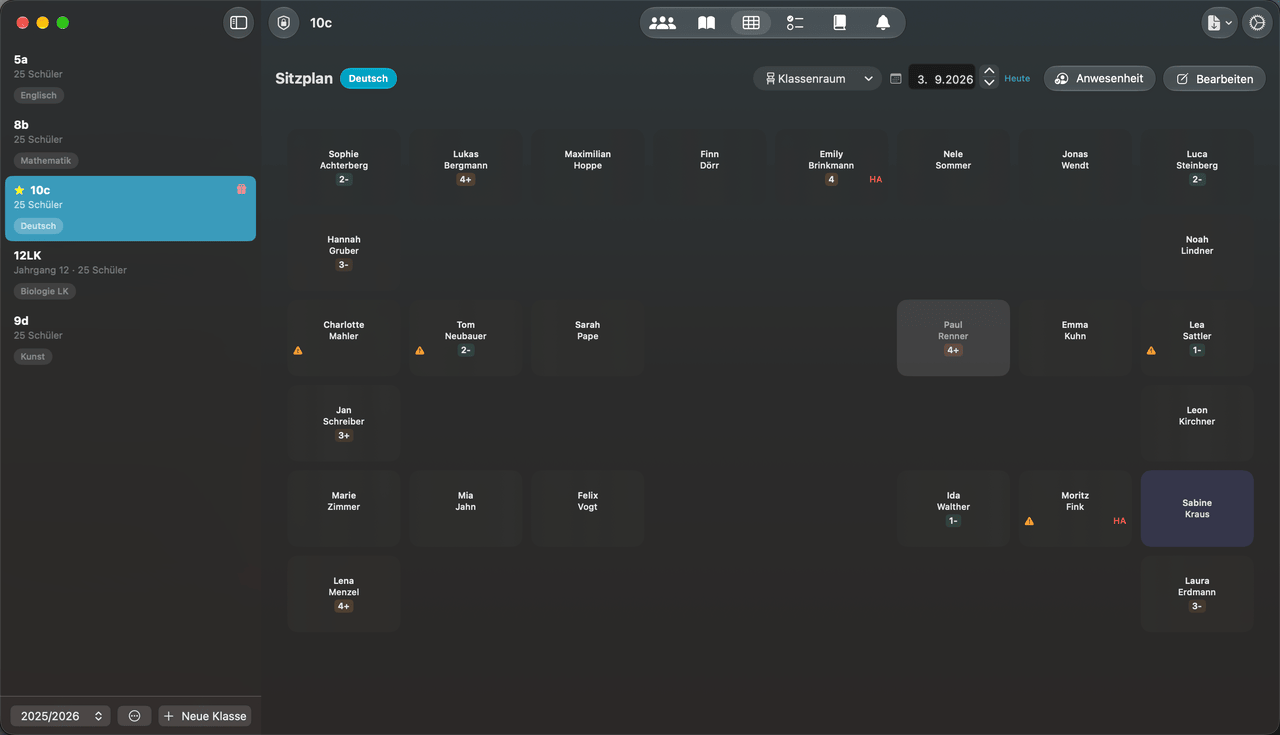Open the more options ellipsis button

(134, 716)
